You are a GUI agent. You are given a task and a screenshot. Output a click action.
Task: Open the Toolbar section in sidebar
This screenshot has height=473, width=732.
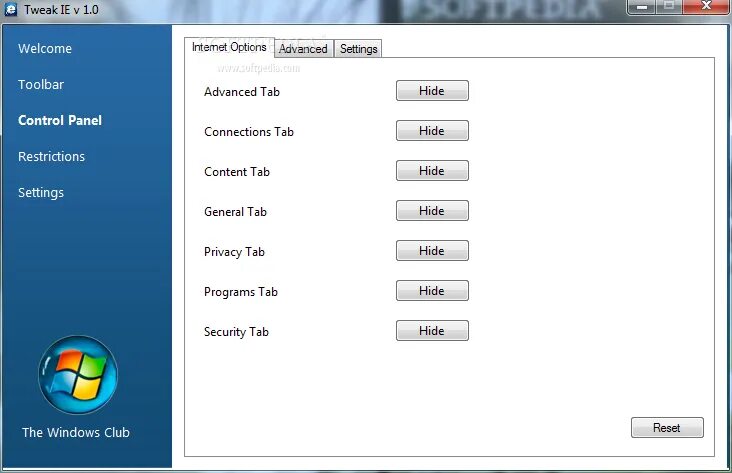click(x=41, y=85)
